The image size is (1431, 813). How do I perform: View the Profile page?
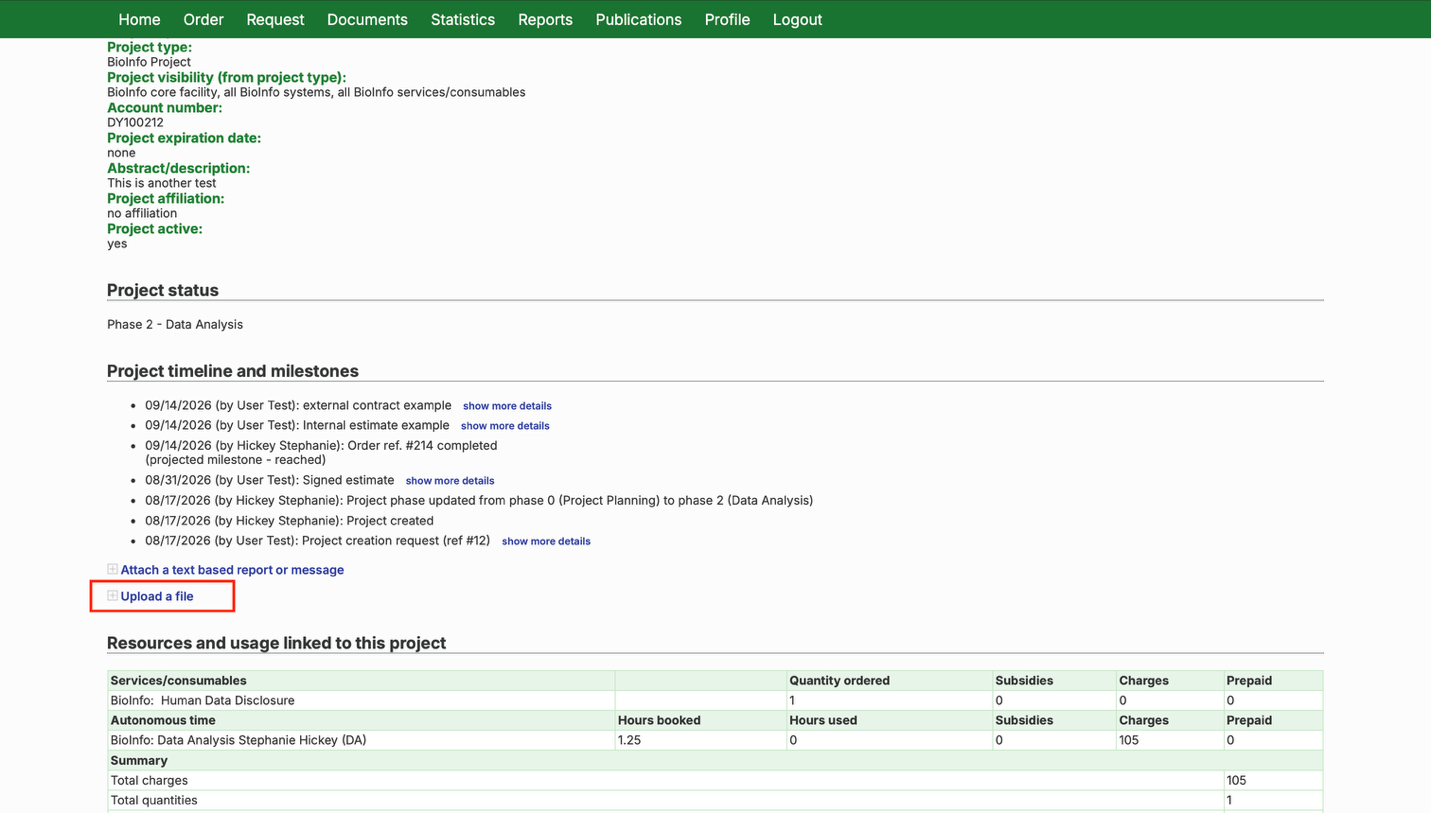point(727,20)
